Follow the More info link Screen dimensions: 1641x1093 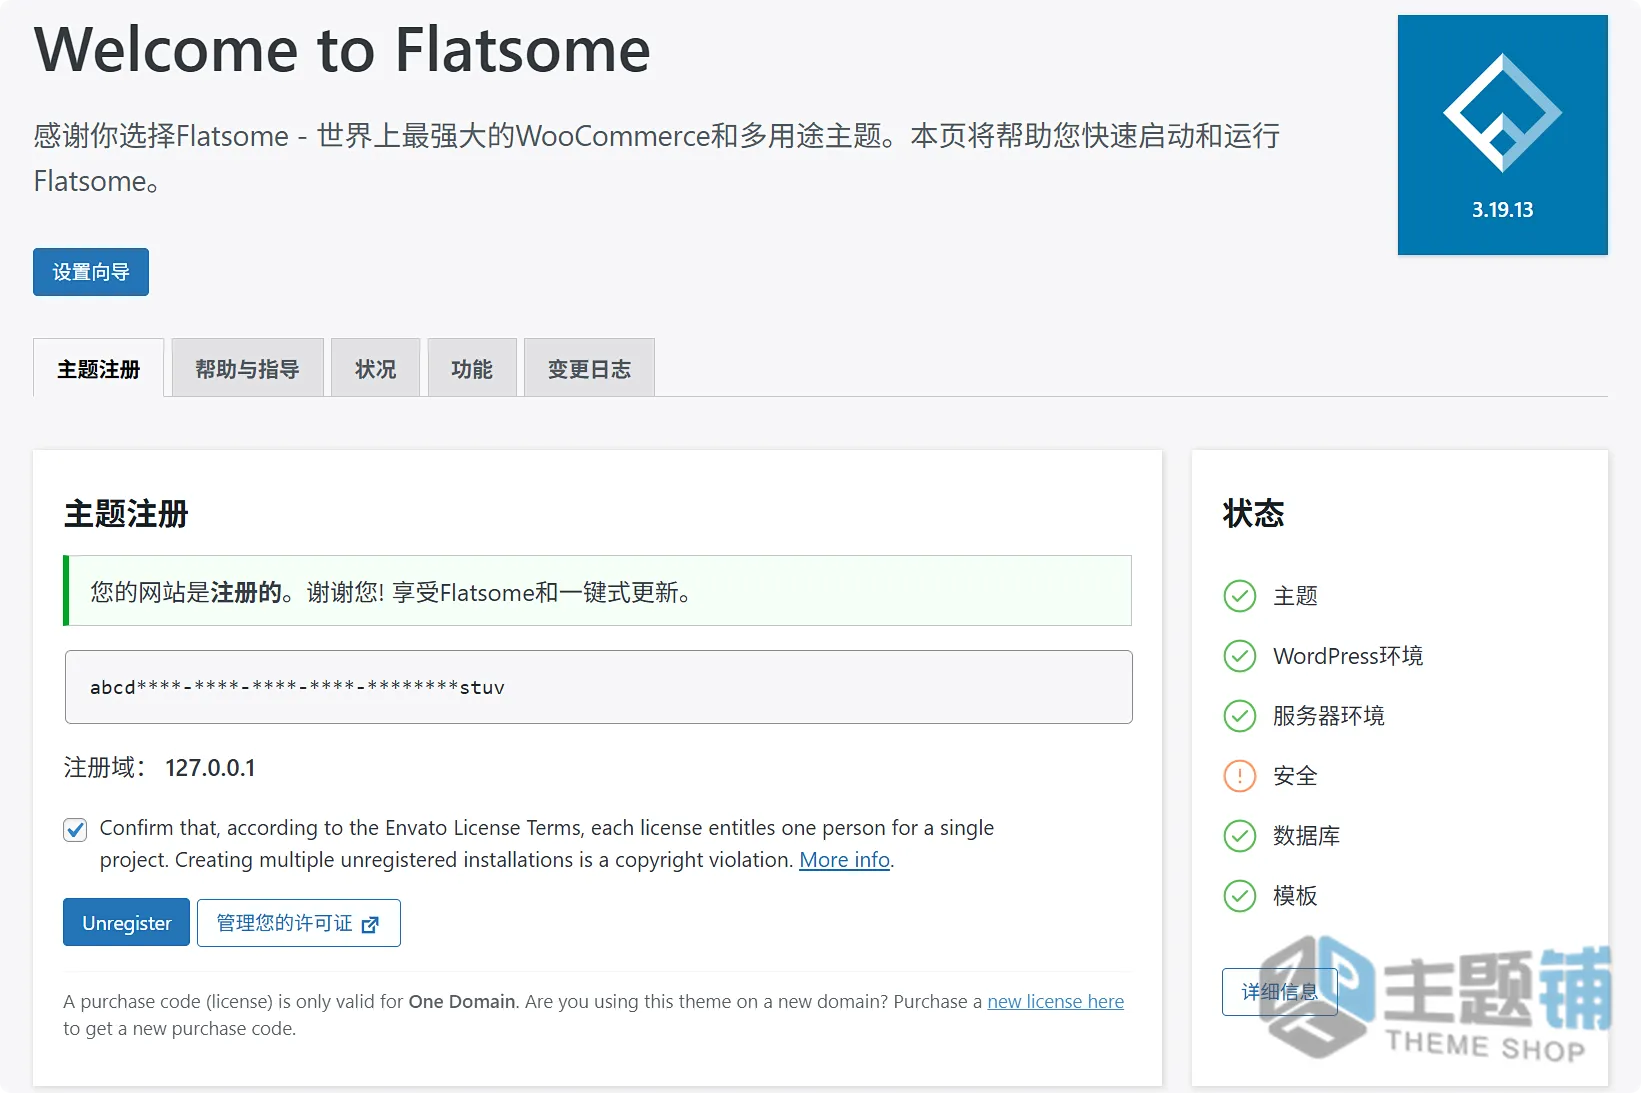844,860
